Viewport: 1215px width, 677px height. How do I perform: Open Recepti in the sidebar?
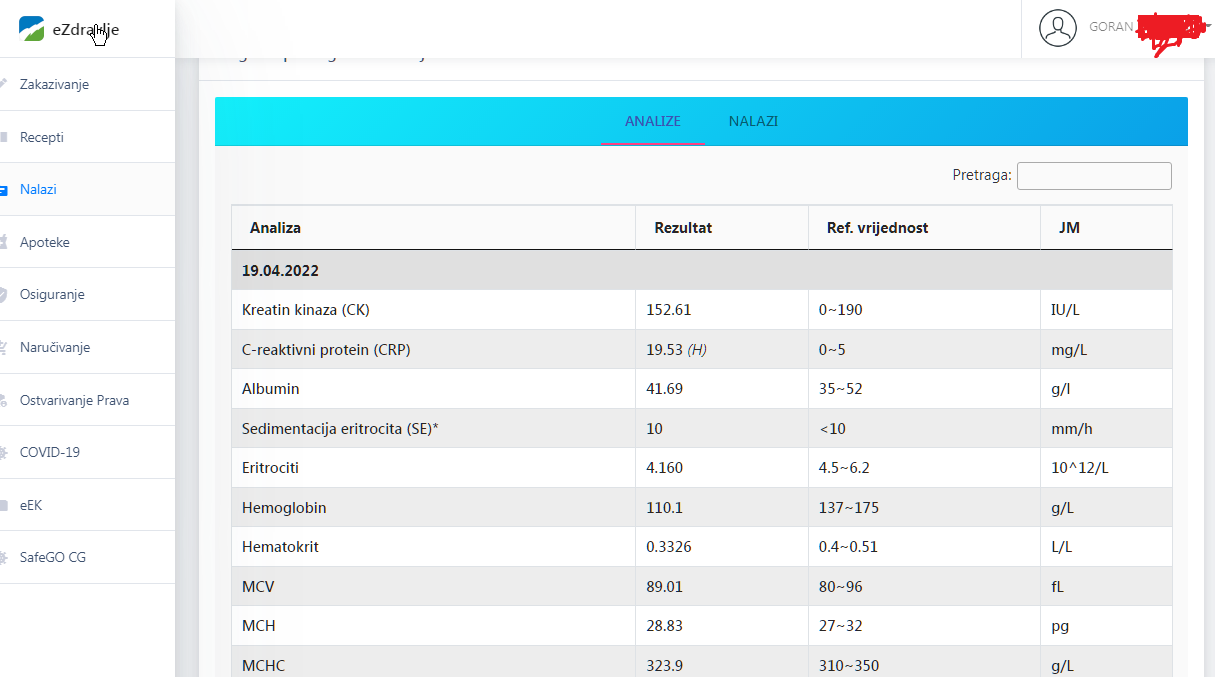pyautogui.click(x=42, y=137)
